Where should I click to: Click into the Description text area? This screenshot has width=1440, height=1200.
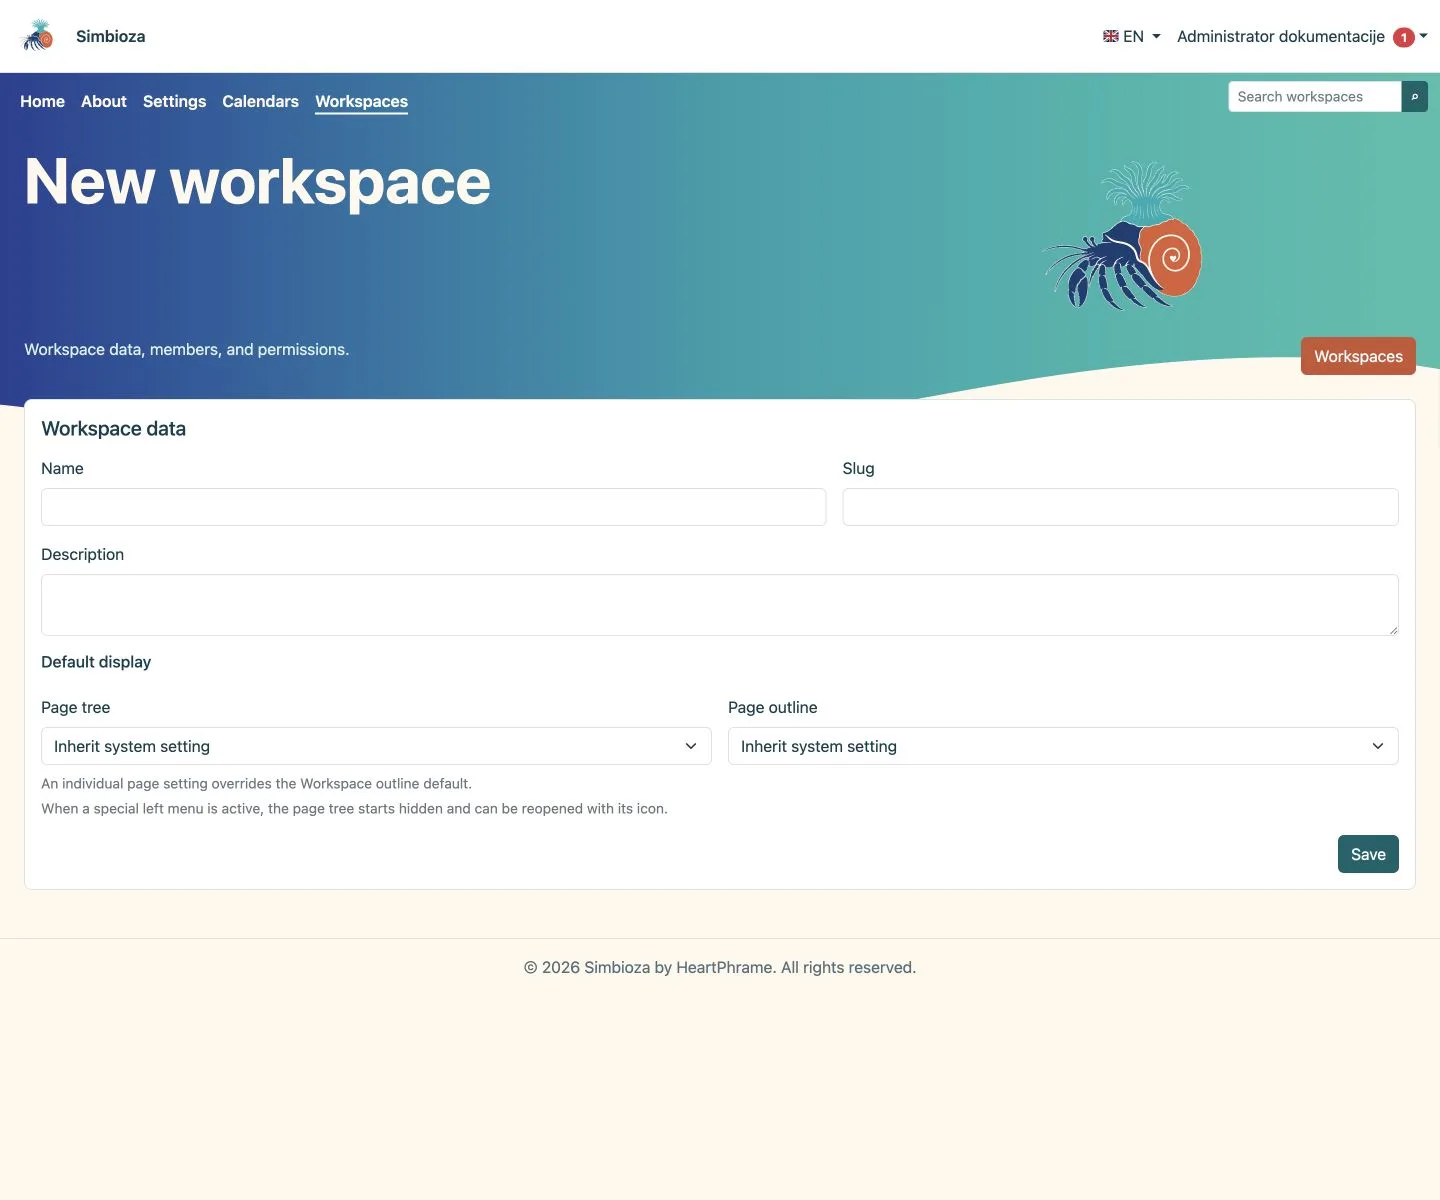click(x=720, y=605)
